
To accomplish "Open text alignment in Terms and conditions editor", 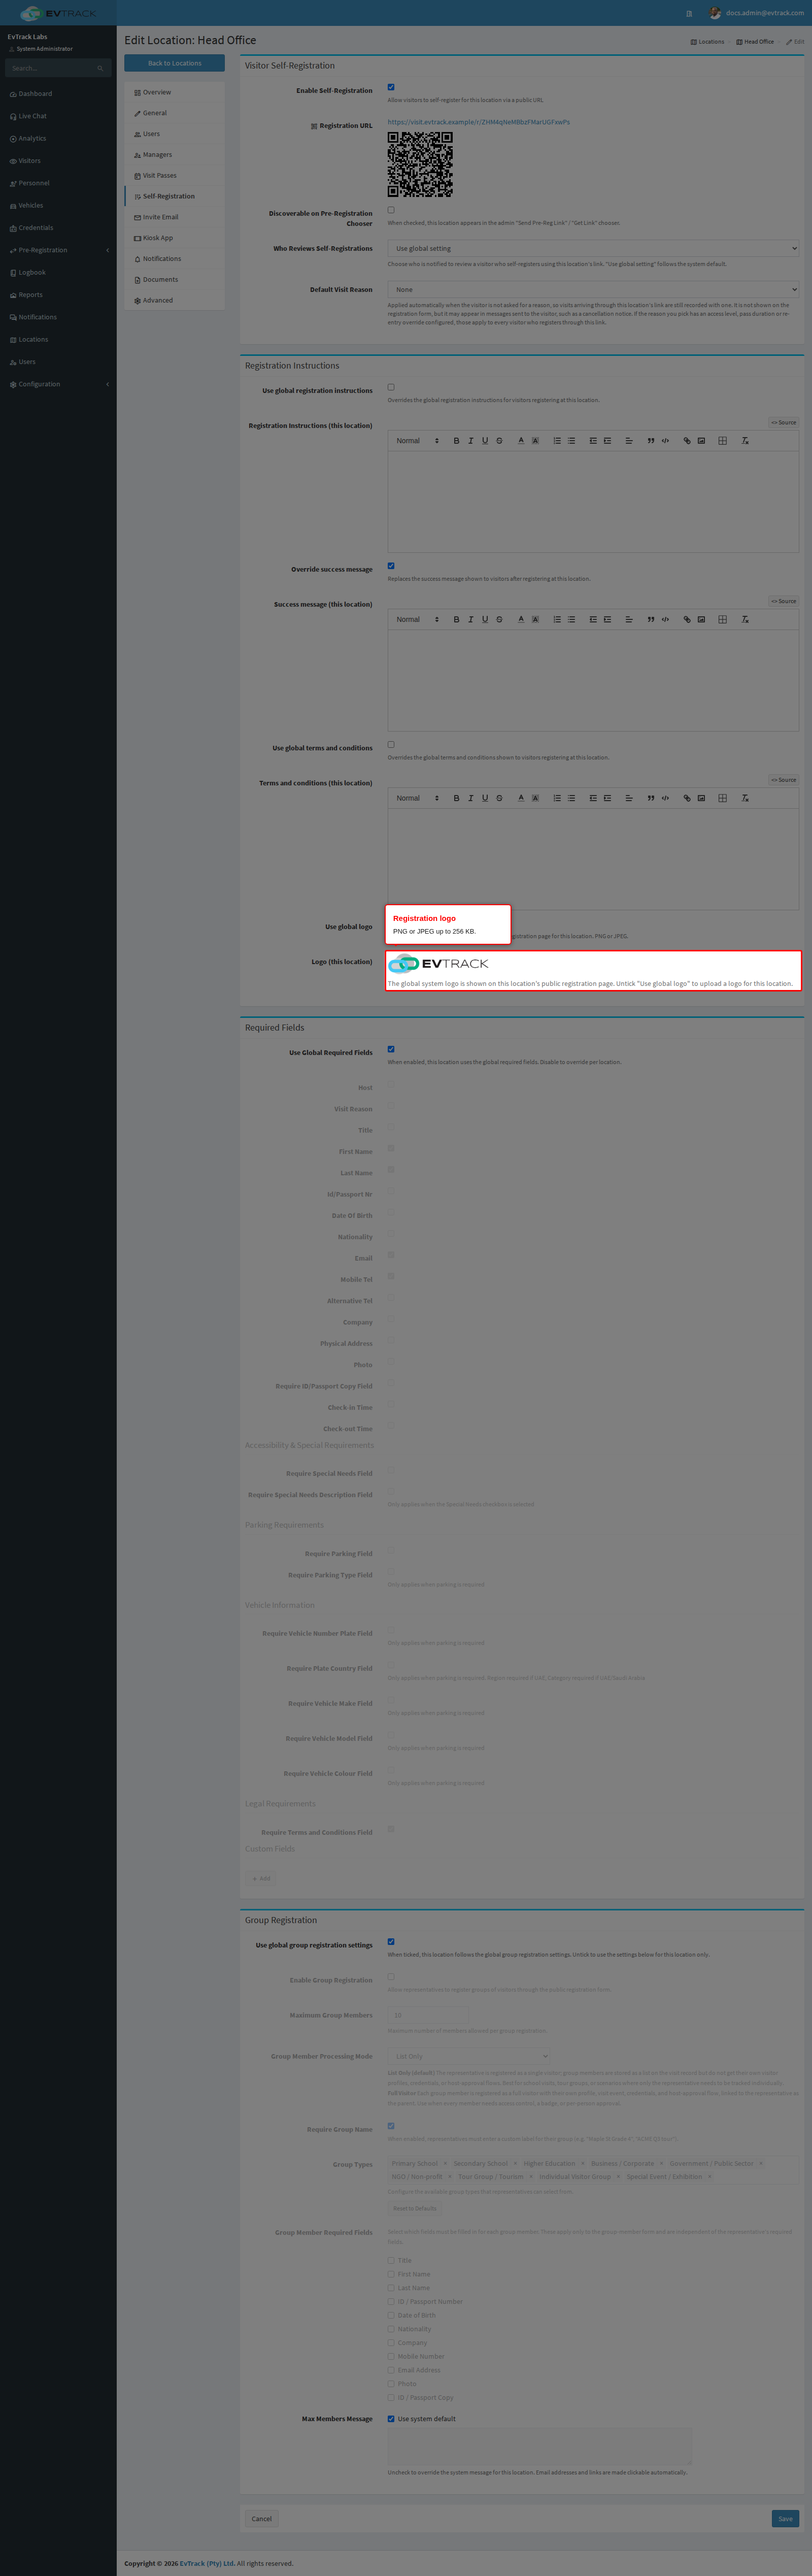I will point(629,799).
